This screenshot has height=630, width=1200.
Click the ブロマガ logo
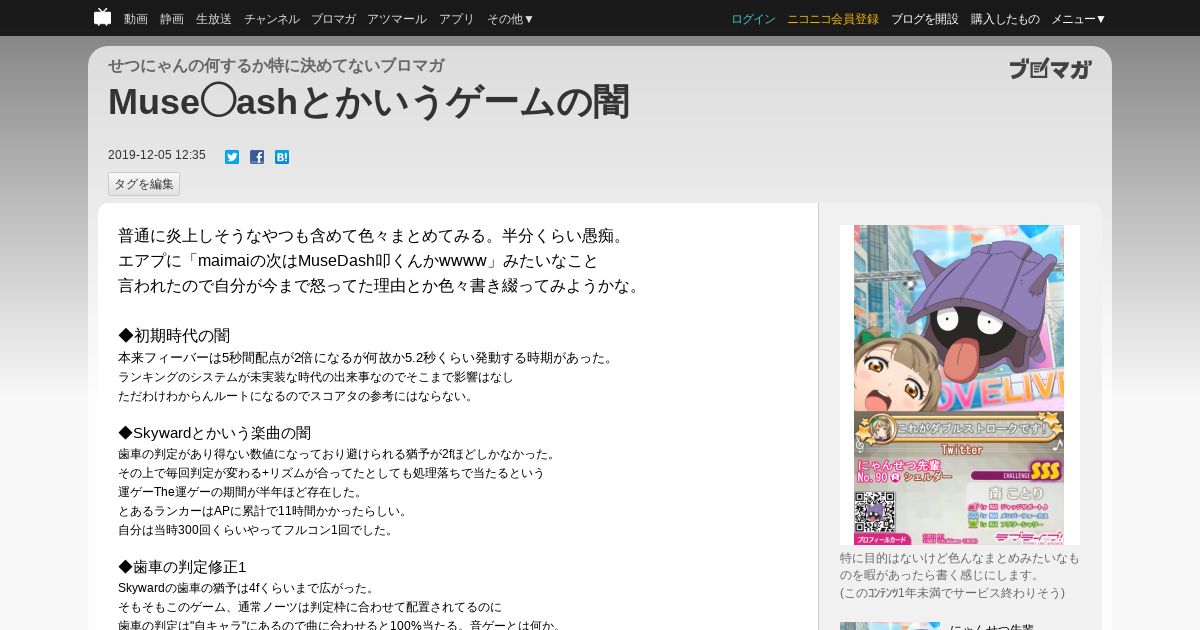pos(1050,69)
